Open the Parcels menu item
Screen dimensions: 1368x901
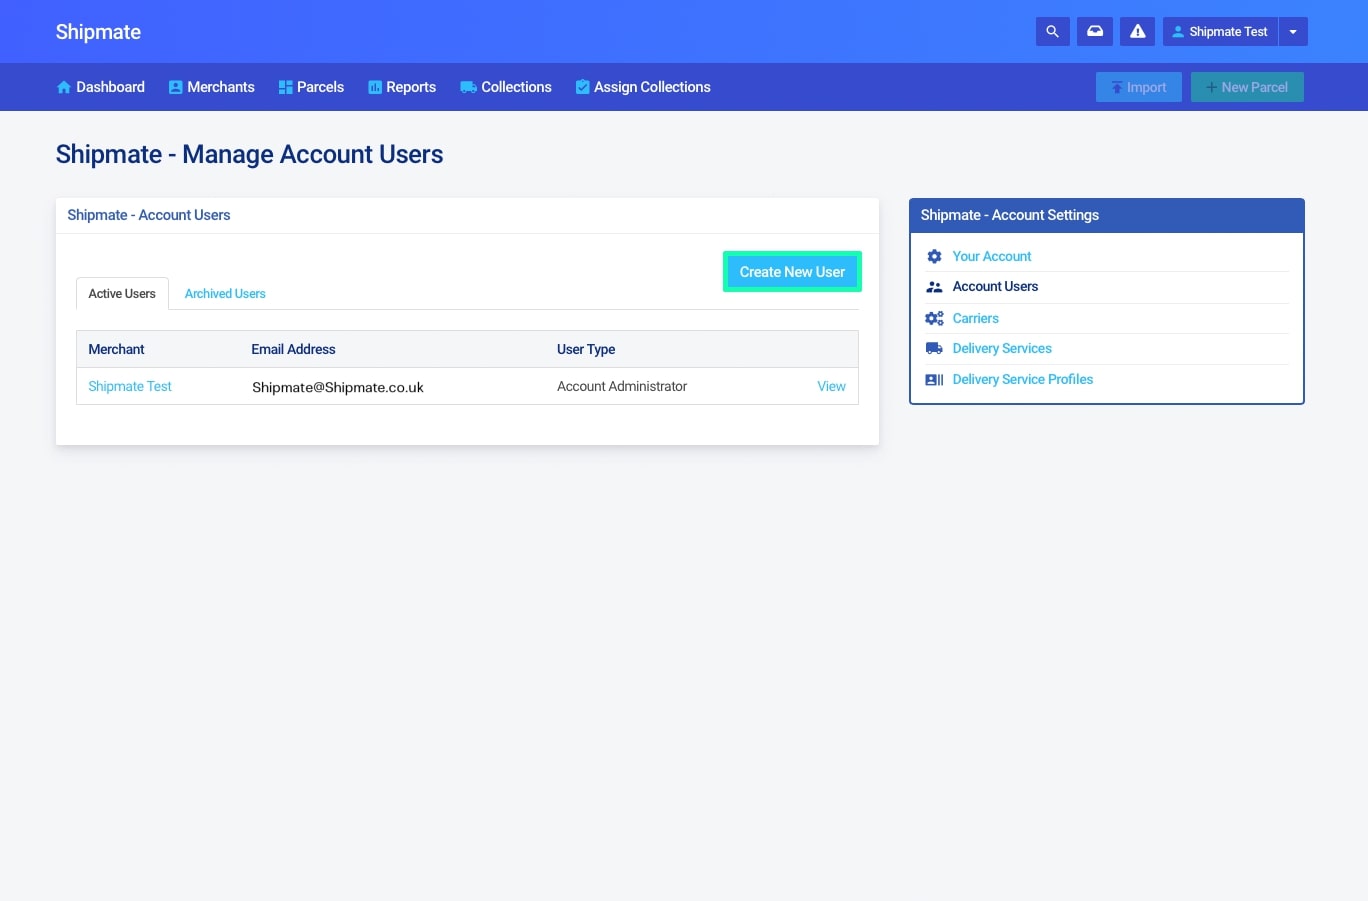(311, 87)
